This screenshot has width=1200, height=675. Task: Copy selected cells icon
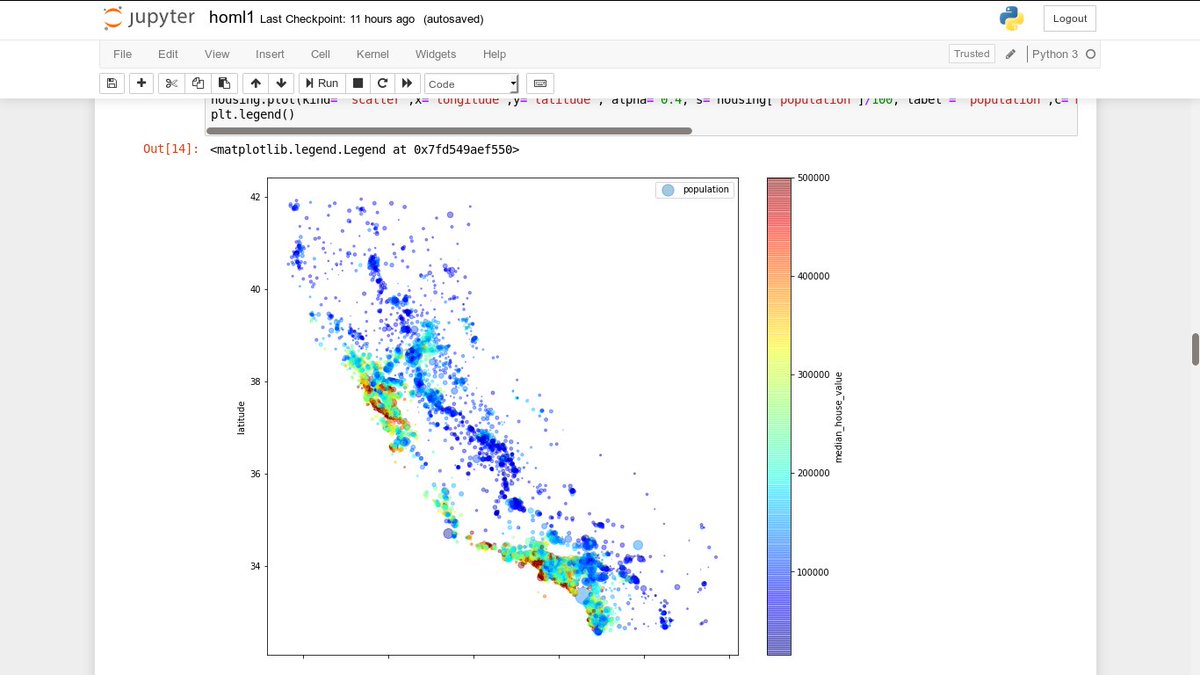(198, 83)
